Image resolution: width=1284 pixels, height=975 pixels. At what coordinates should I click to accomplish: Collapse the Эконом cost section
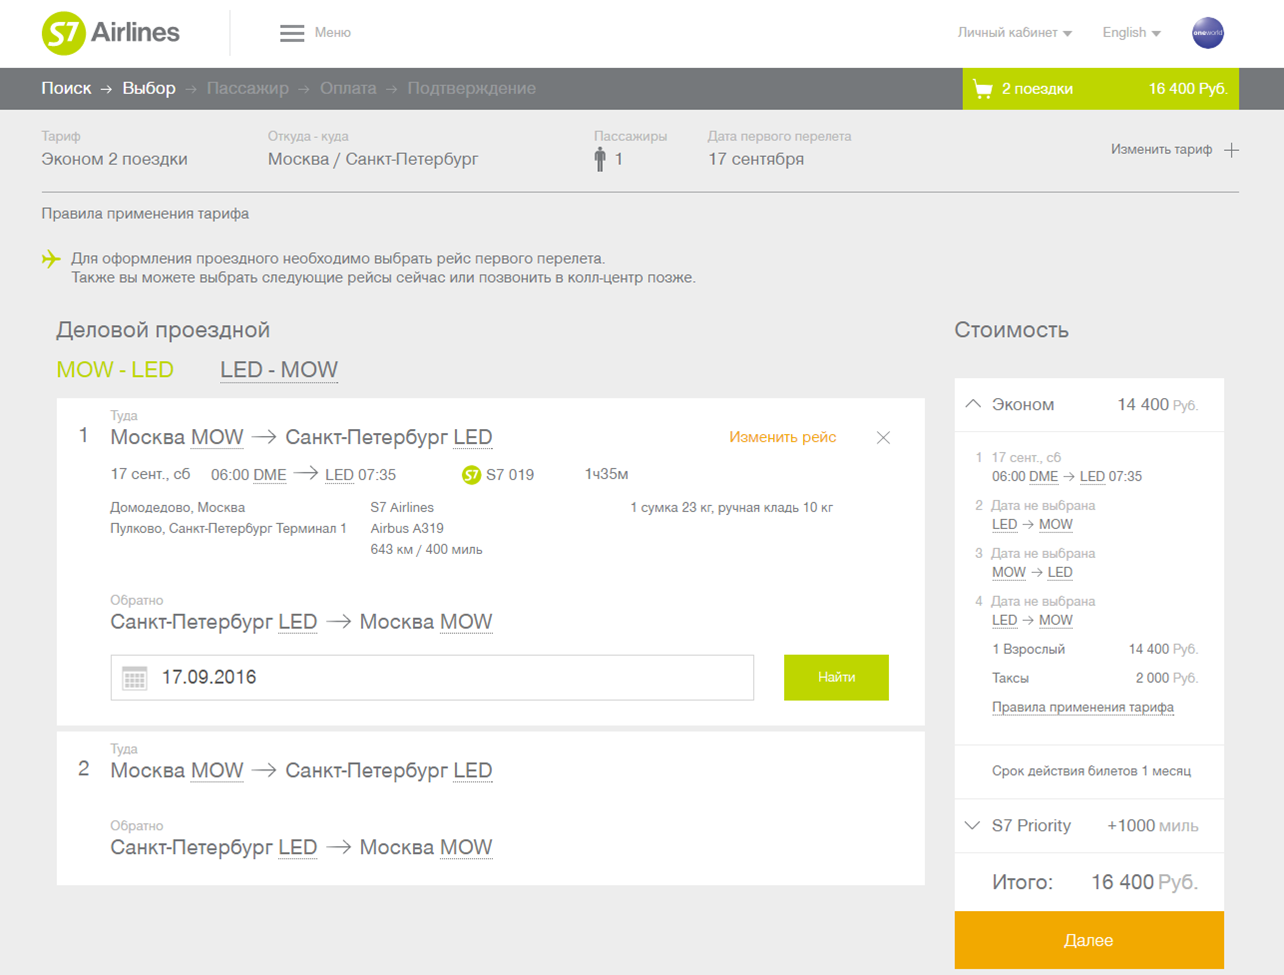coord(973,404)
